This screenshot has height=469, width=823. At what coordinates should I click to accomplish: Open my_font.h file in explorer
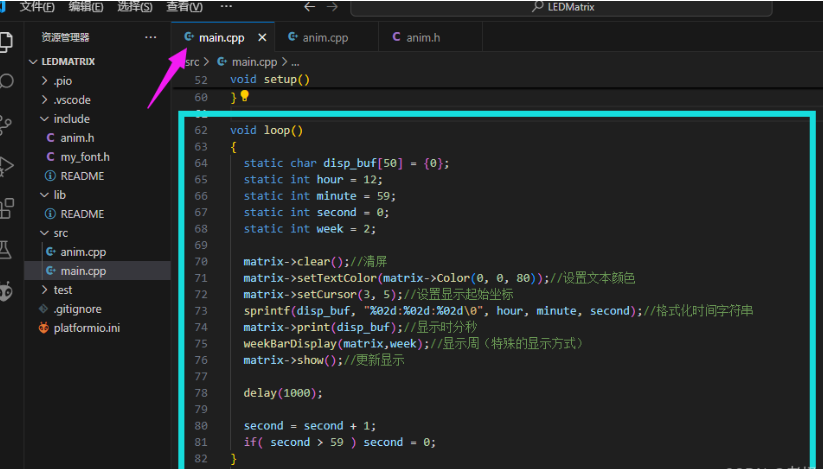(98, 157)
